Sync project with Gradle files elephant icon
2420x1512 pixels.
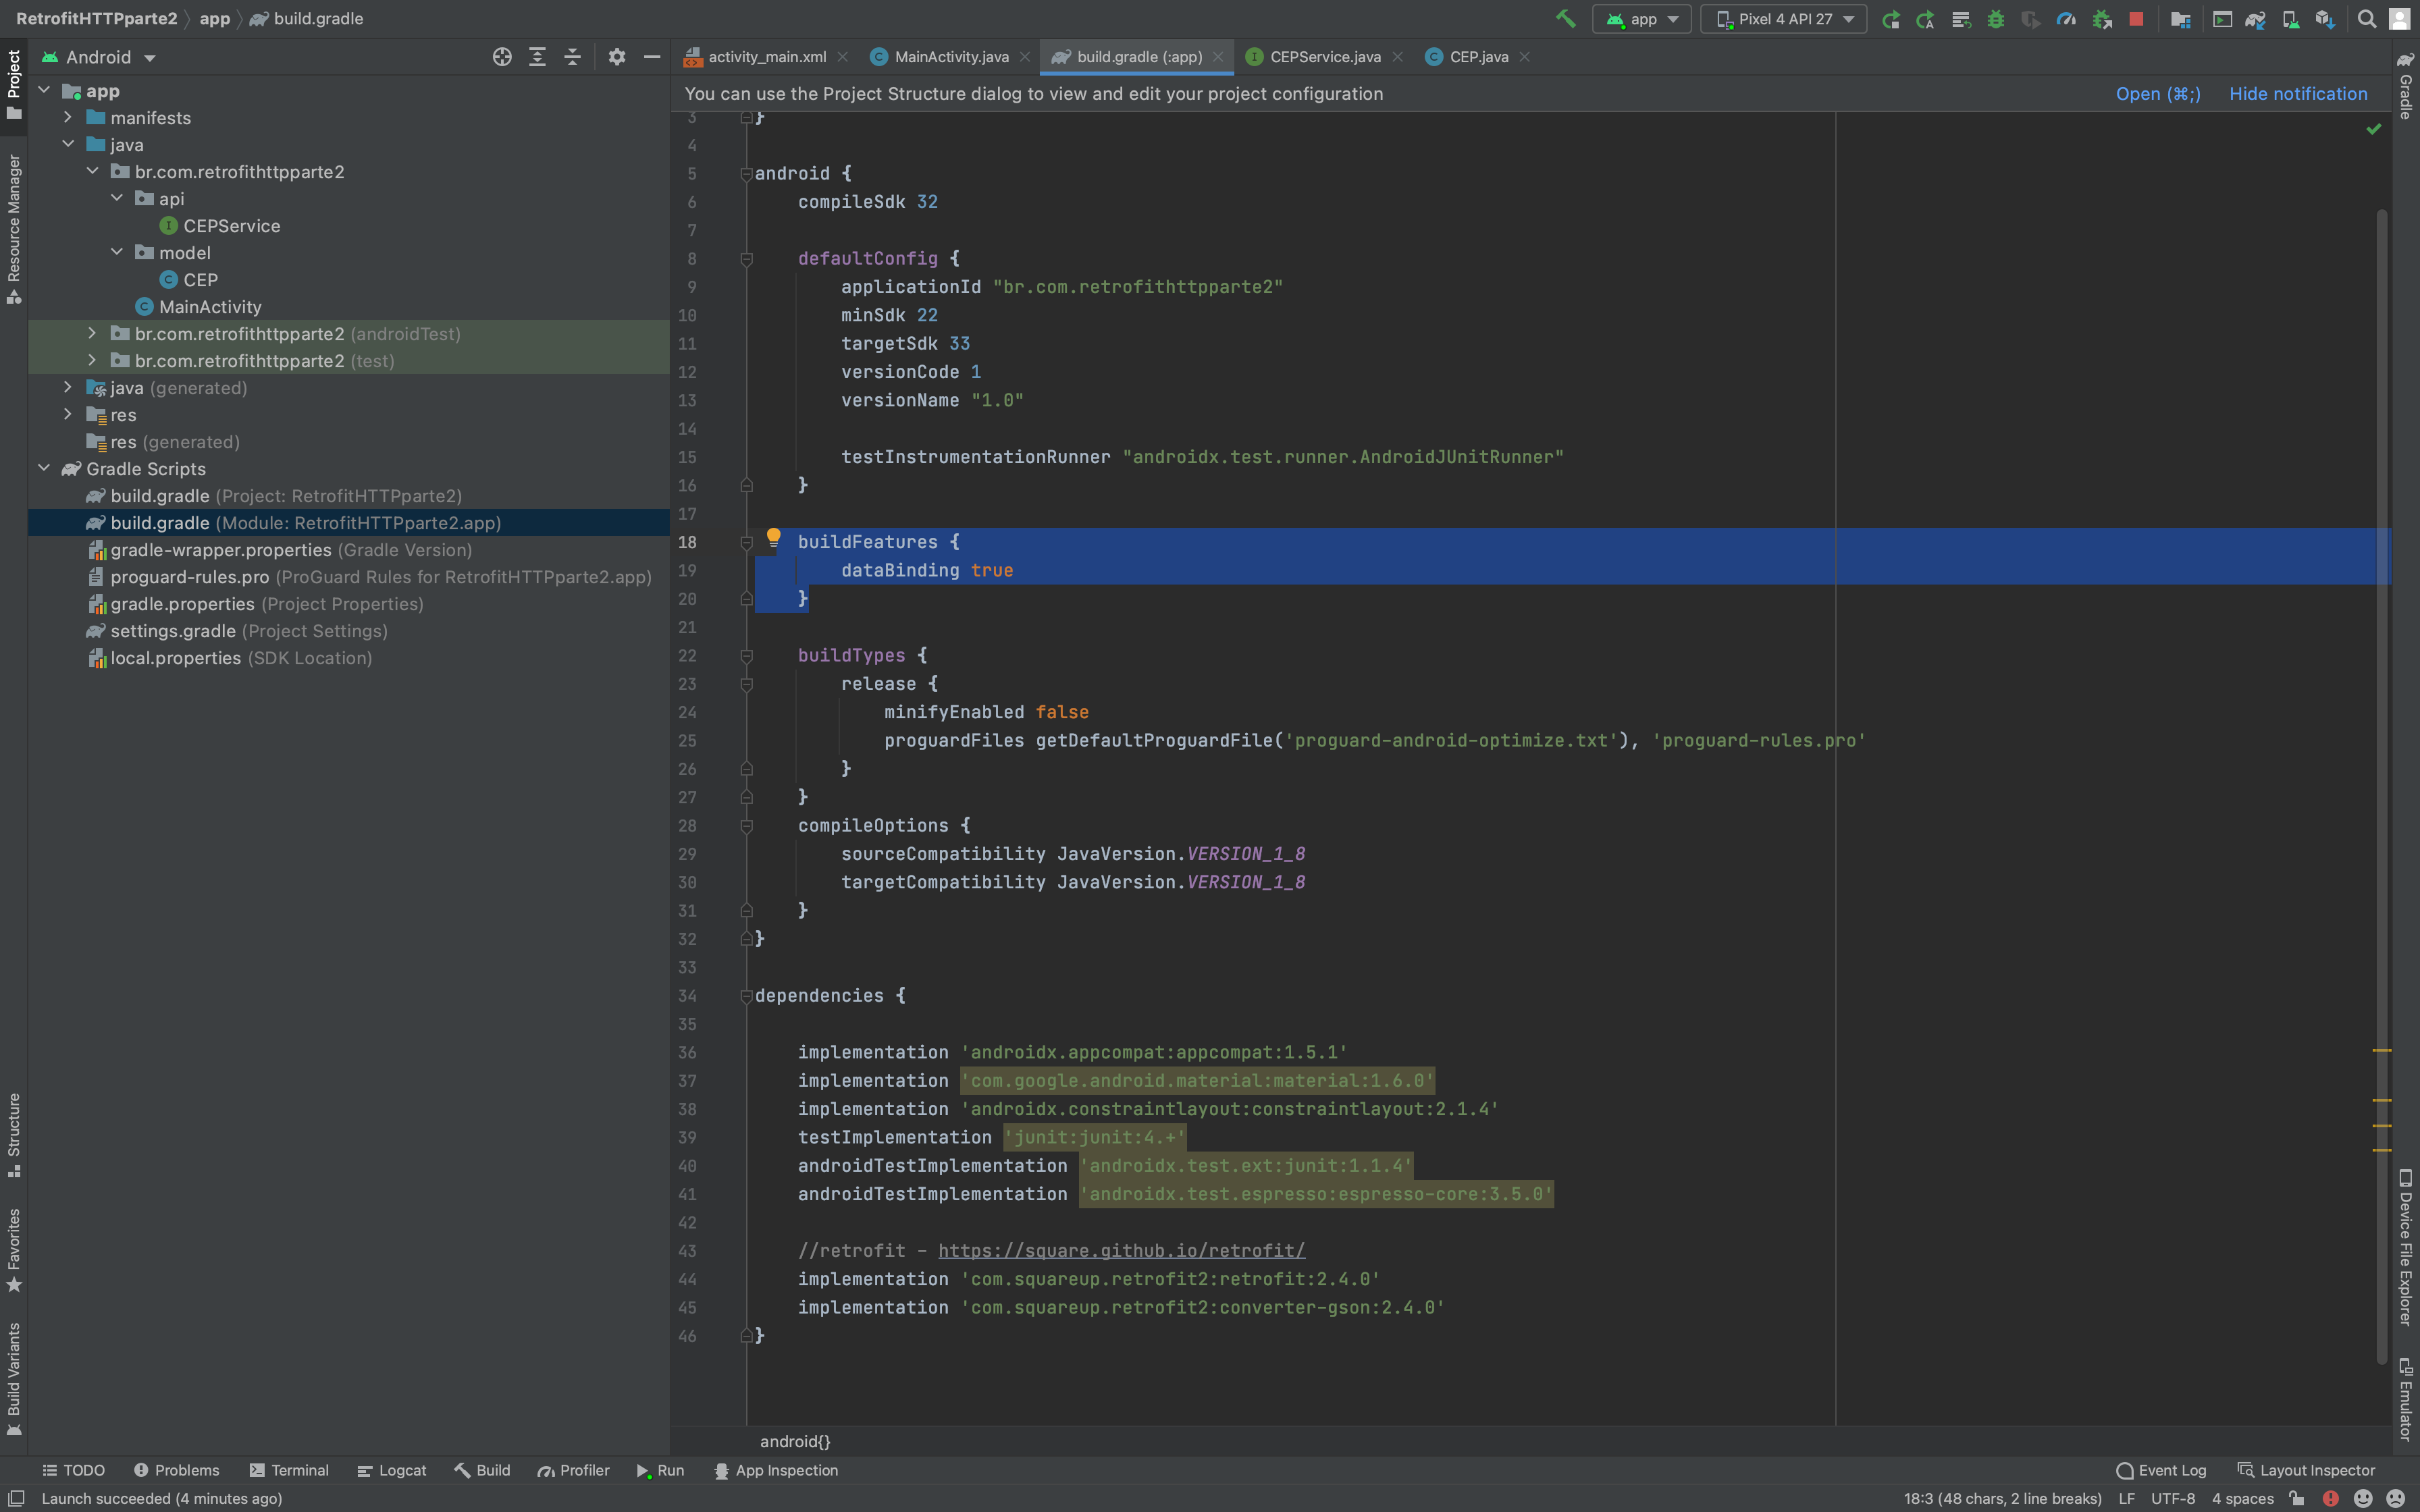tap(2256, 19)
